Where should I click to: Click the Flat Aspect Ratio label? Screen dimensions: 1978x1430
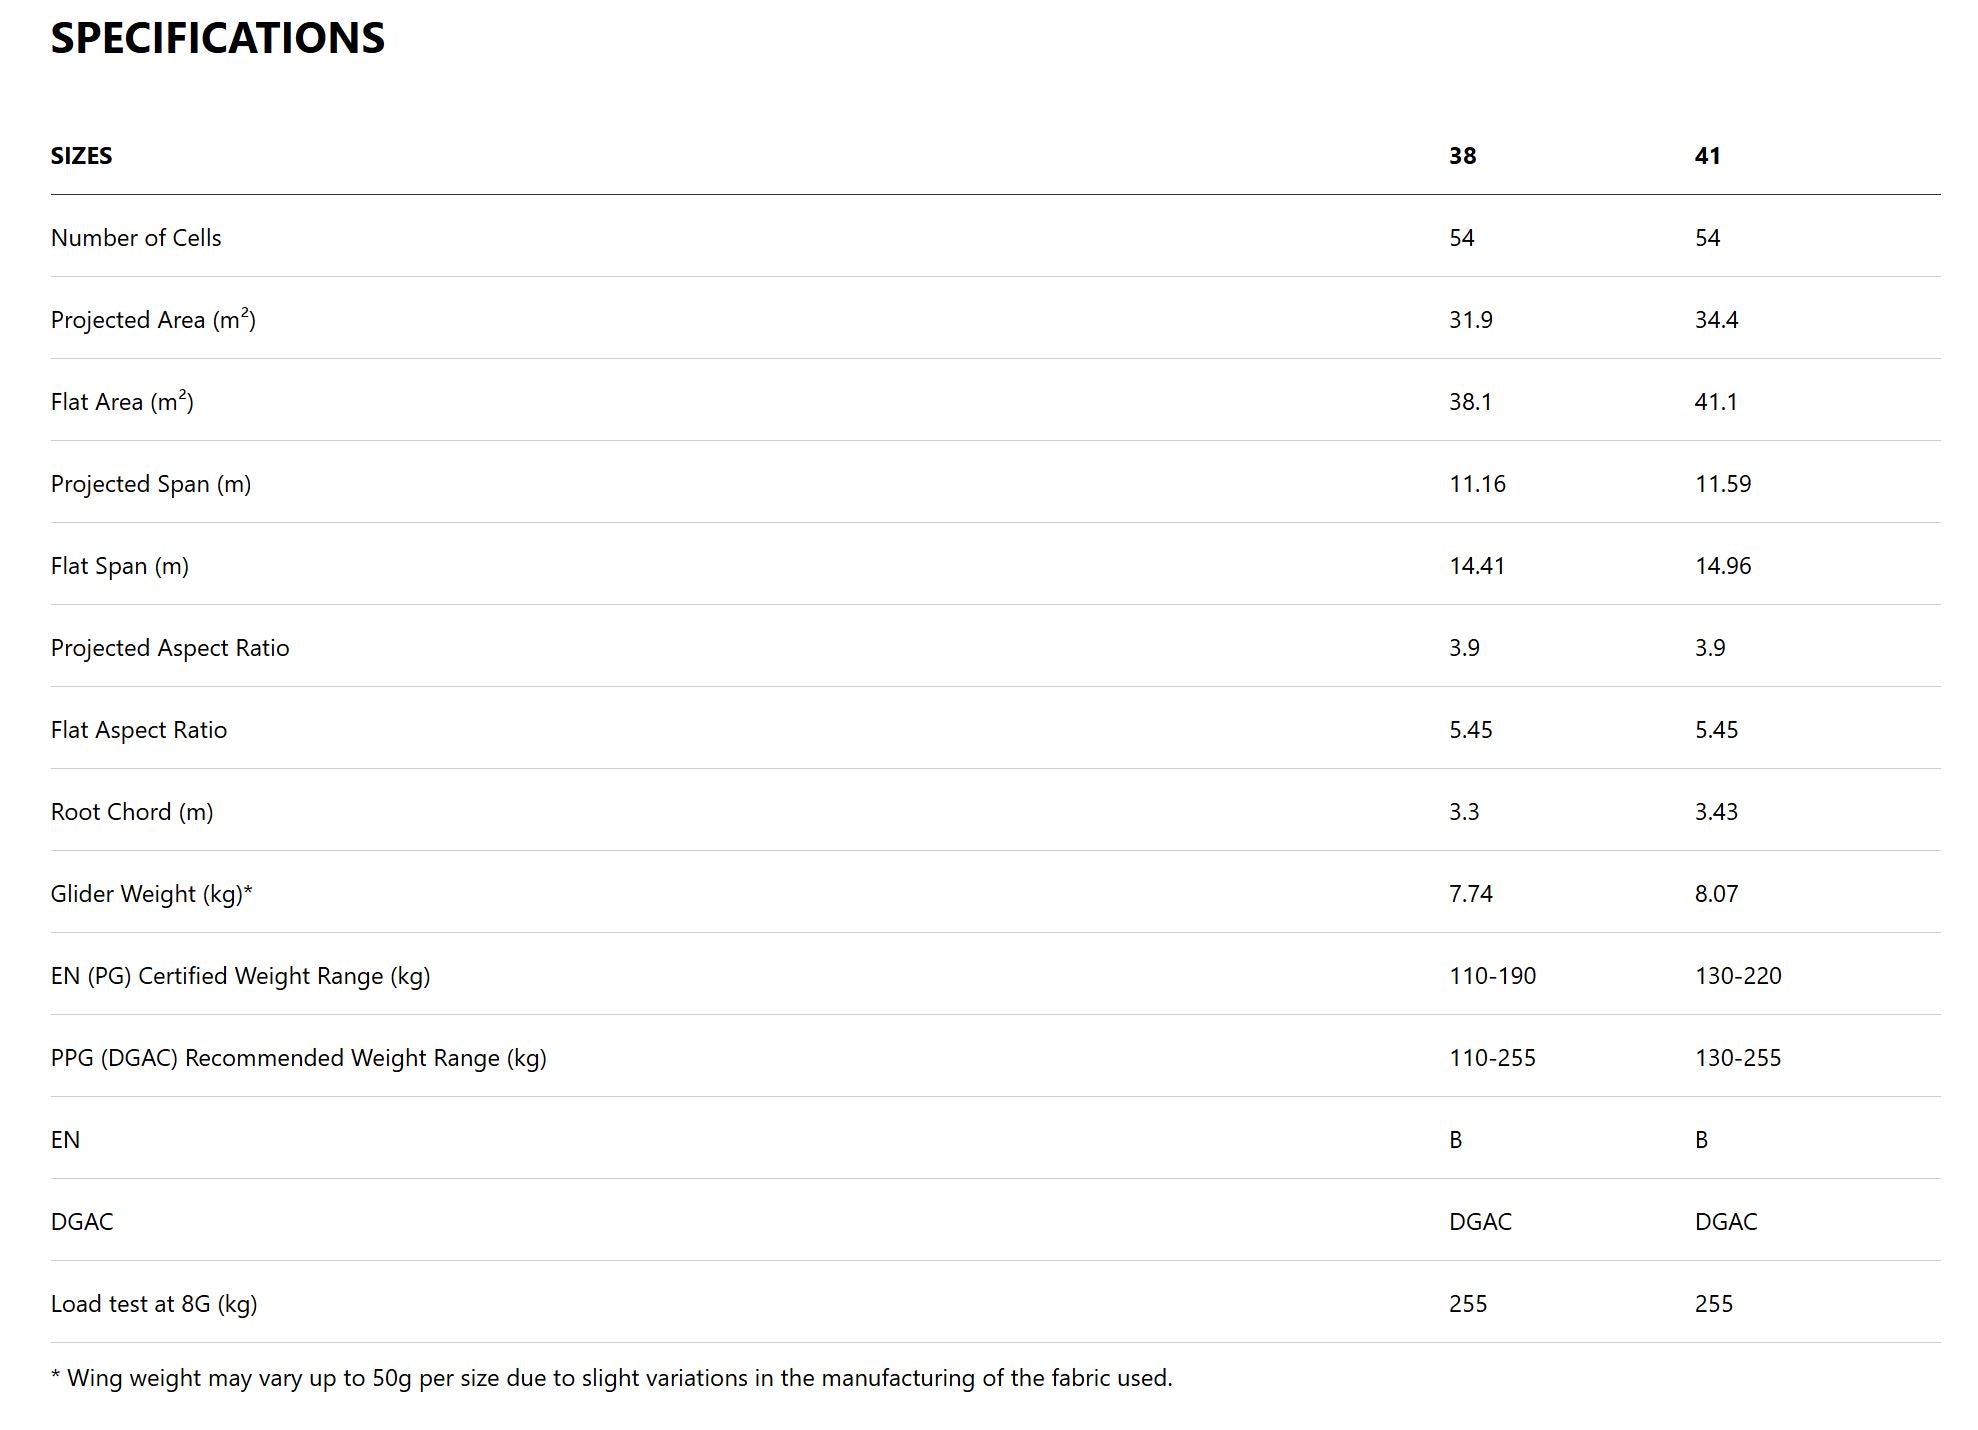click(x=139, y=730)
